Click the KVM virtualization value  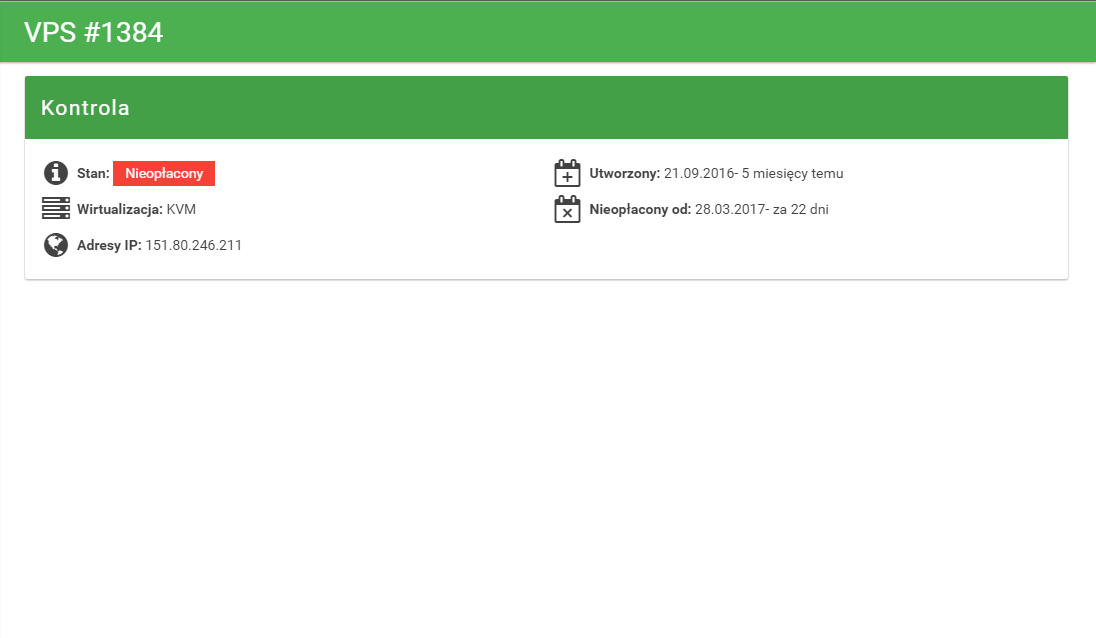(x=181, y=209)
